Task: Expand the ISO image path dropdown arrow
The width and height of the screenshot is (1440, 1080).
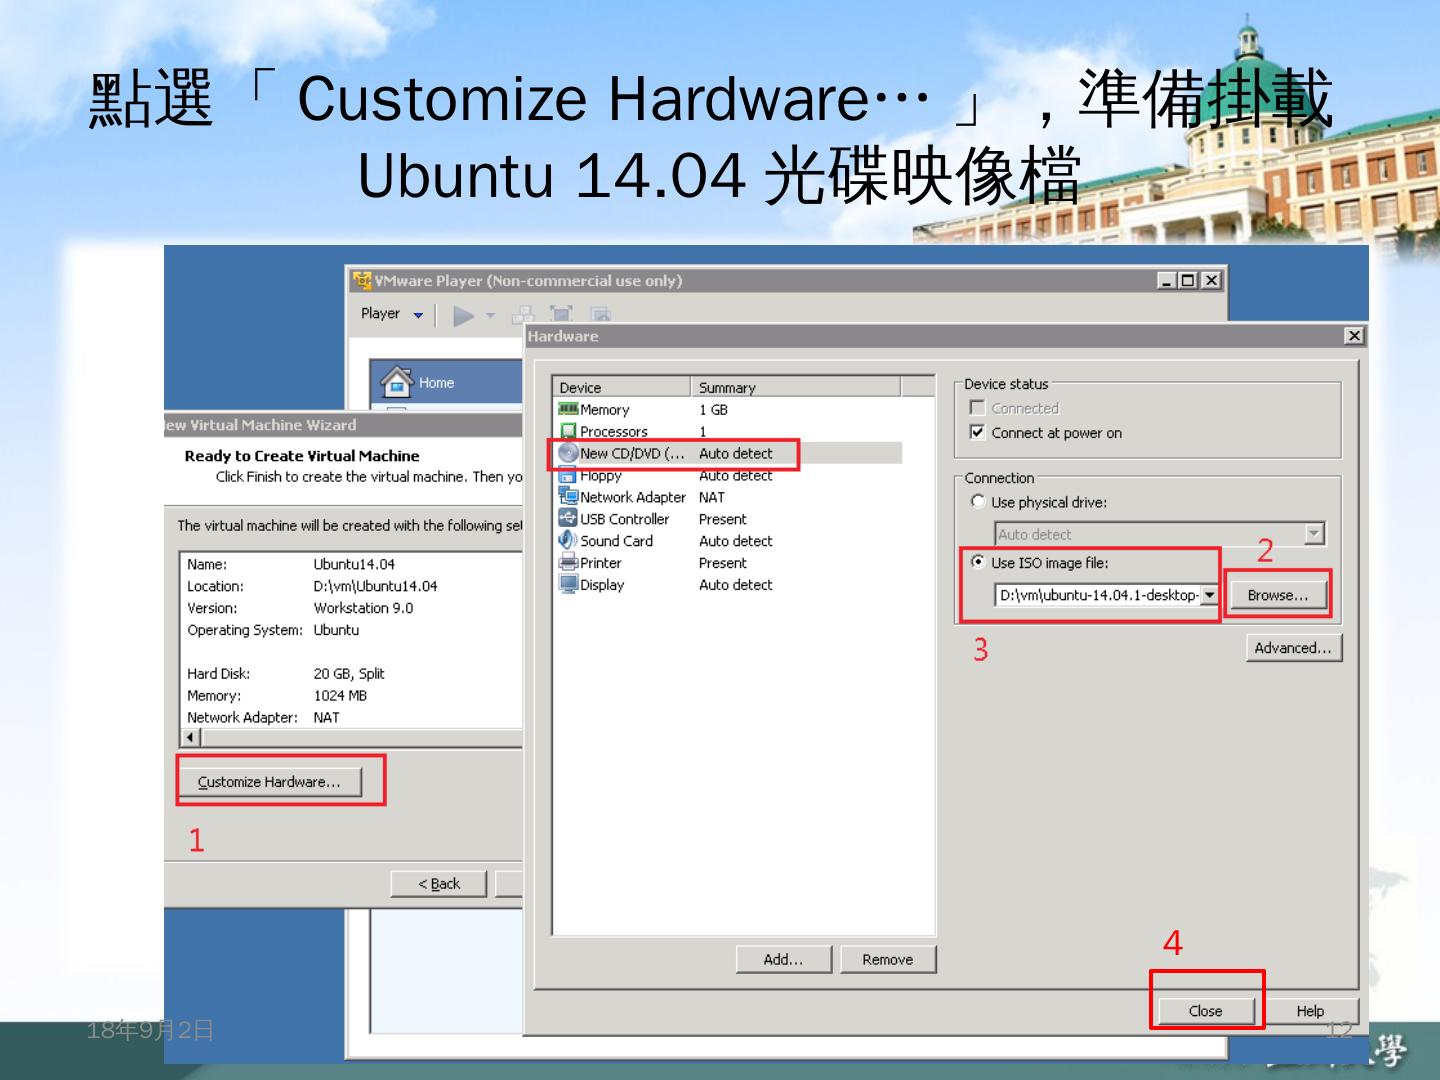Action: 1209,595
